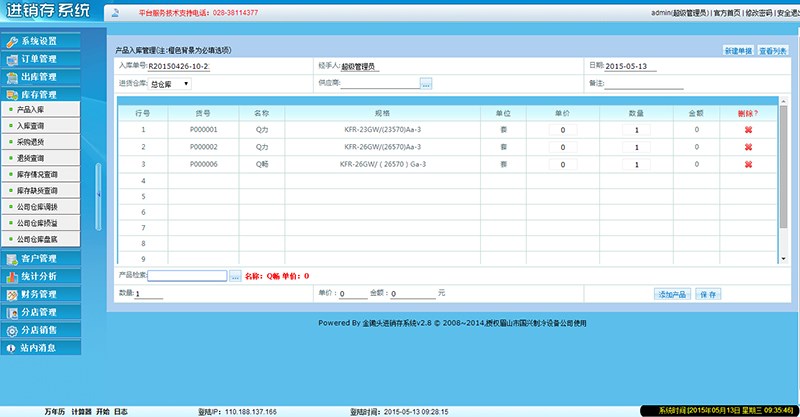This screenshot has width=800, height=417.
Task: Click the icon beside 订单管理
Action: click(x=11, y=60)
